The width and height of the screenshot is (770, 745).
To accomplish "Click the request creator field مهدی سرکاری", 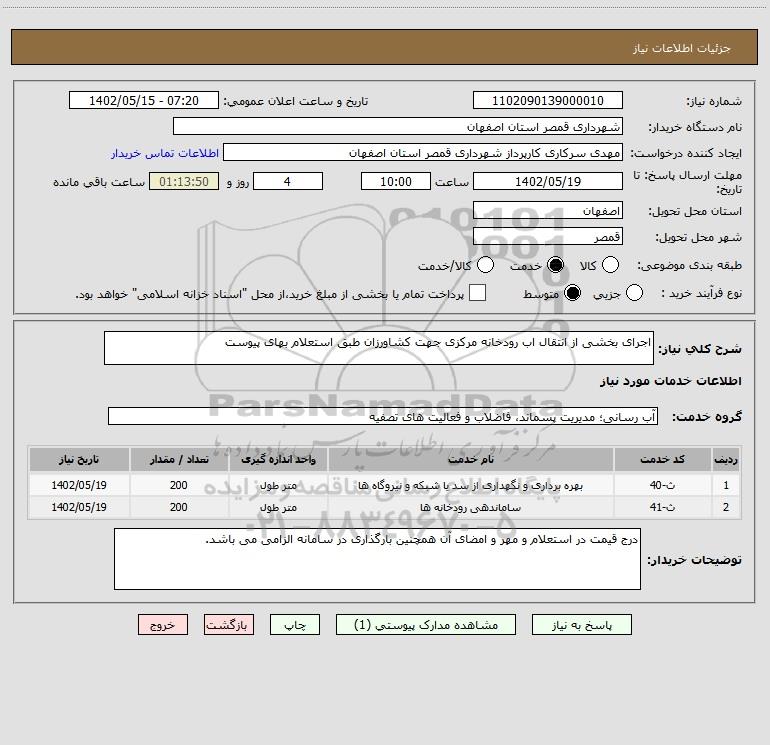I will click(x=423, y=152).
